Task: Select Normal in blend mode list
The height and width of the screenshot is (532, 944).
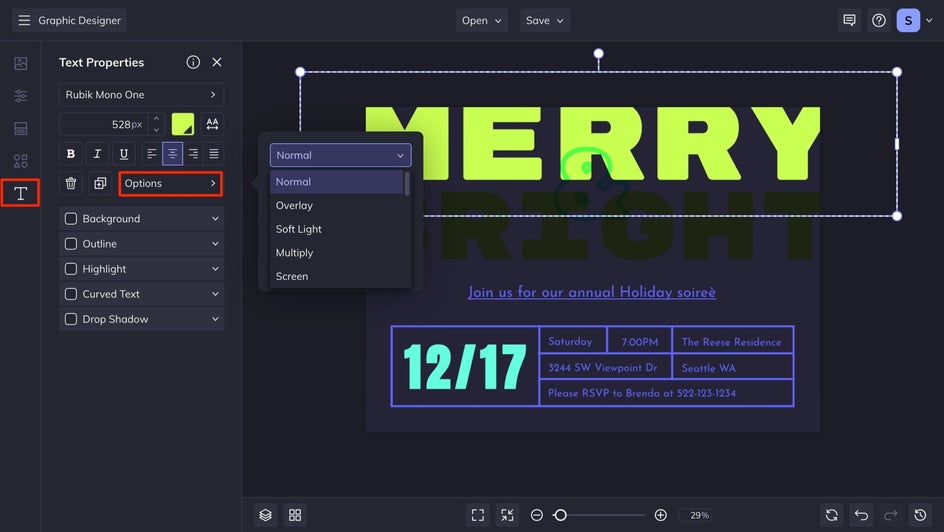Action: tap(337, 182)
